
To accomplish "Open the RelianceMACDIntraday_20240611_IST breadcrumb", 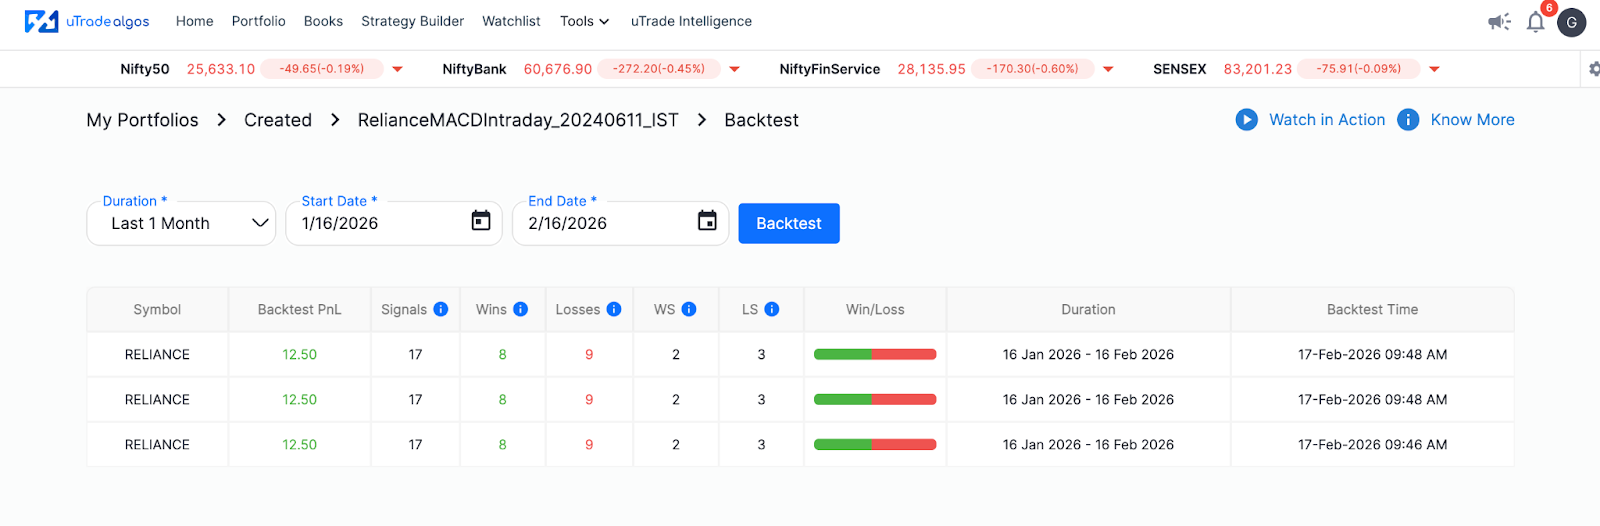I will pos(518,120).
